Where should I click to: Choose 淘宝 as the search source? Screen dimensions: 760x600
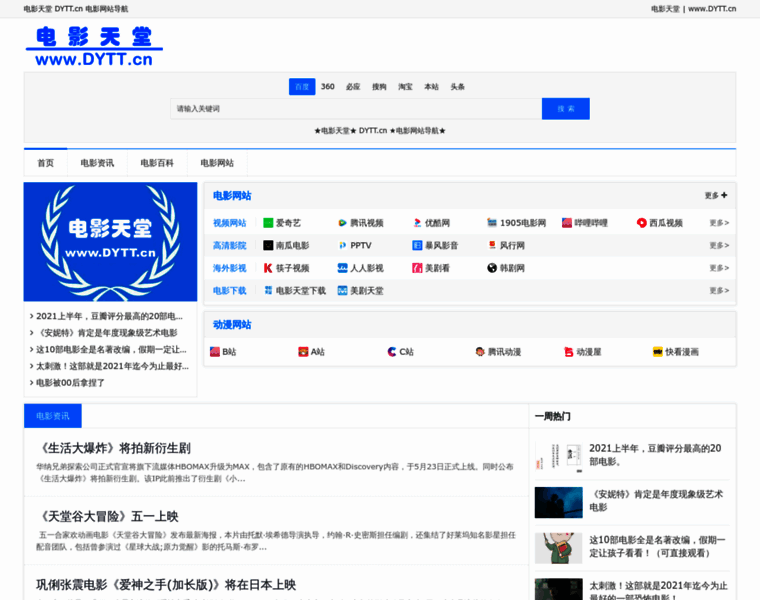tap(405, 87)
